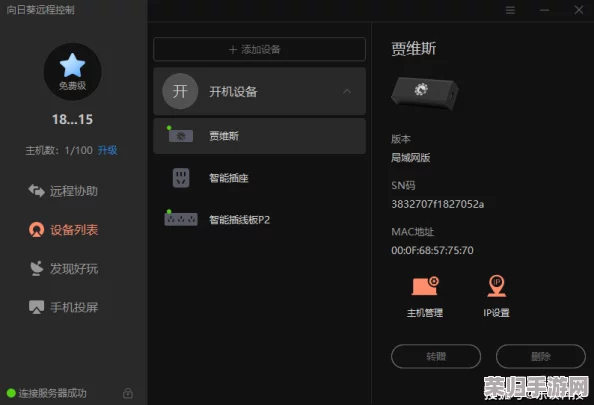This screenshot has height=405, width=594.
Task: Click the orange device list icon
Action: pyautogui.click(x=36, y=230)
